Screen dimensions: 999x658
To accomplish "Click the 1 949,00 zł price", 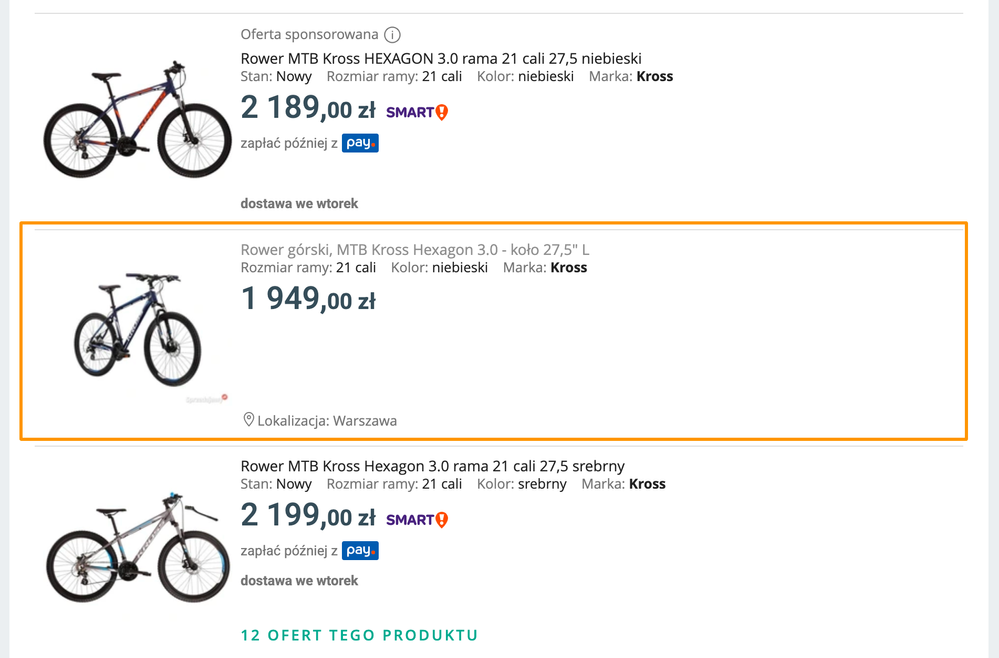I will [308, 299].
